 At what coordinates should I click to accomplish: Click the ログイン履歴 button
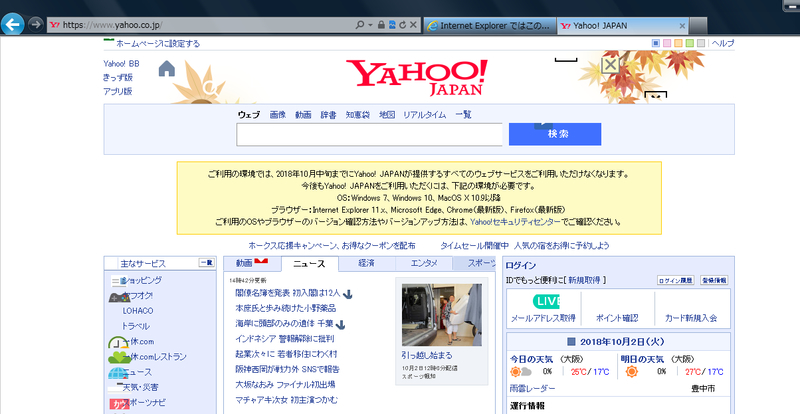tap(676, 280)
